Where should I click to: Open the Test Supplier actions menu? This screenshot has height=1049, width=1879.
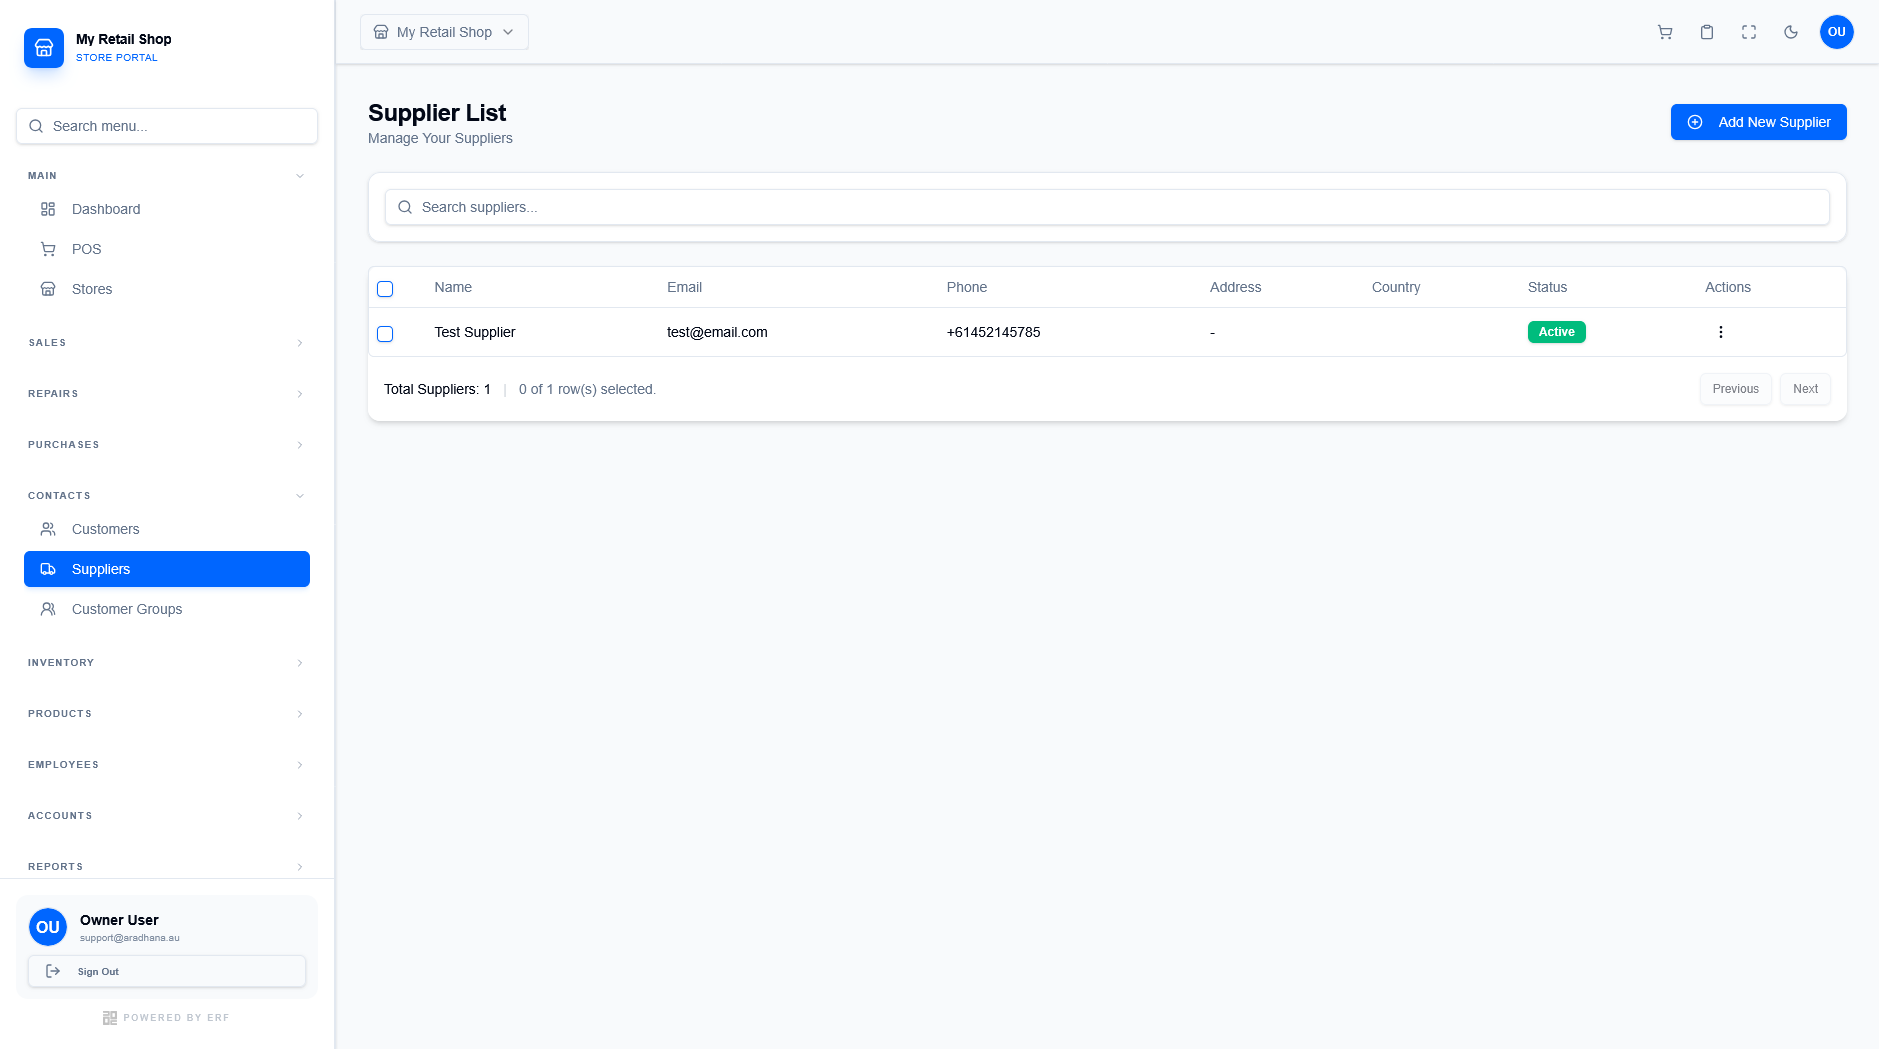(1719, 331)
